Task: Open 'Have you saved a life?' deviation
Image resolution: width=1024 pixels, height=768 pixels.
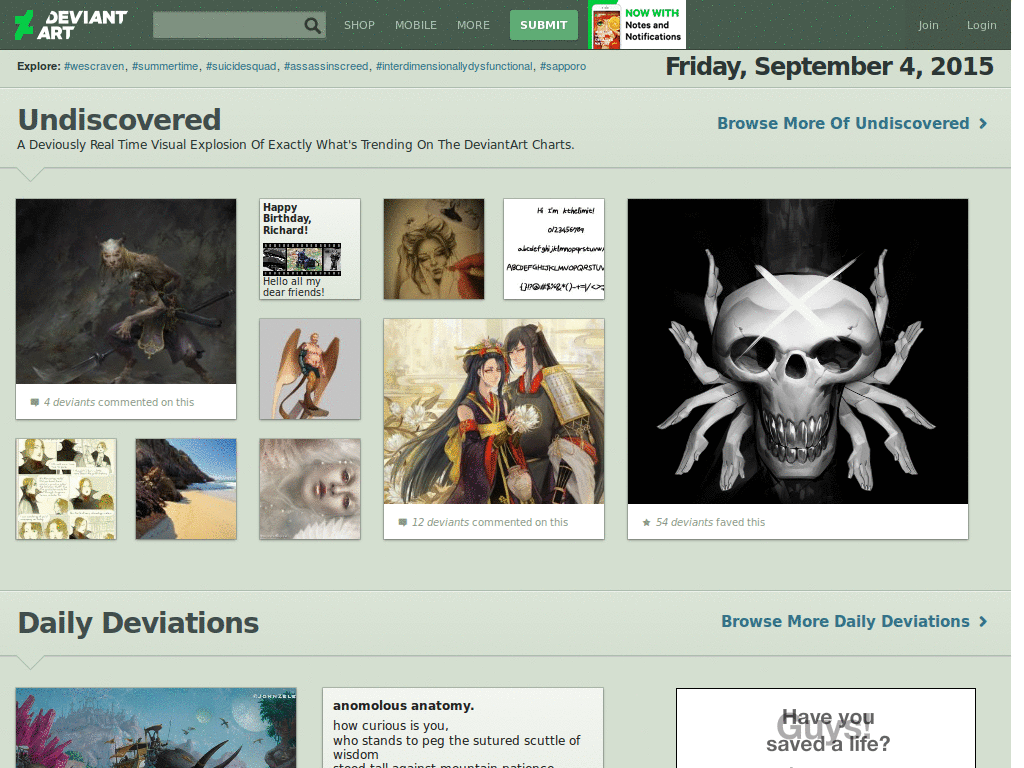Action: click(825, 728)
